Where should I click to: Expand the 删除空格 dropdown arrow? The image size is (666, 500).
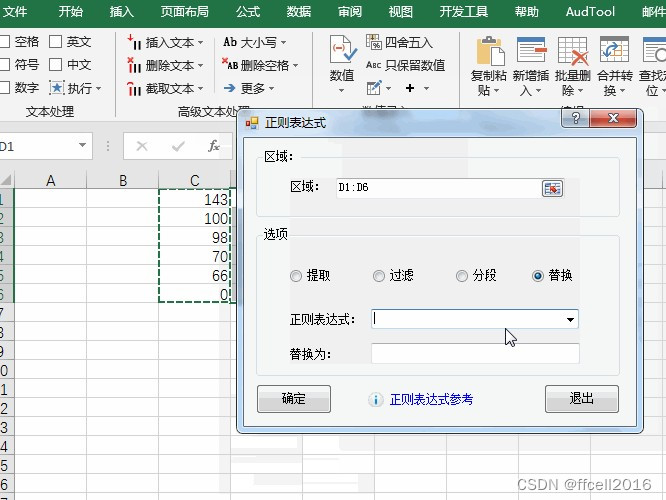click(x=296, y=65)
